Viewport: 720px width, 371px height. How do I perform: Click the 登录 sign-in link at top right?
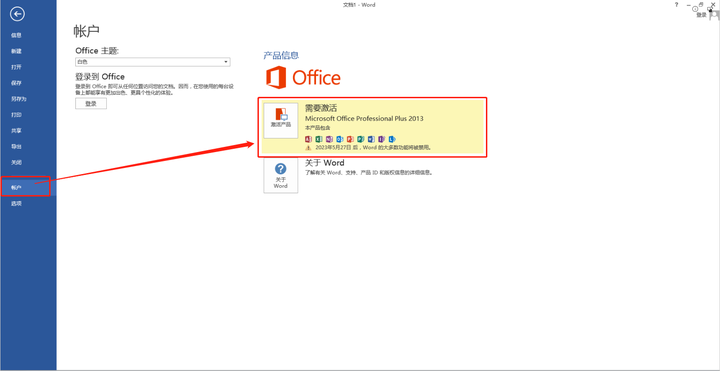[x=701, y=15]
